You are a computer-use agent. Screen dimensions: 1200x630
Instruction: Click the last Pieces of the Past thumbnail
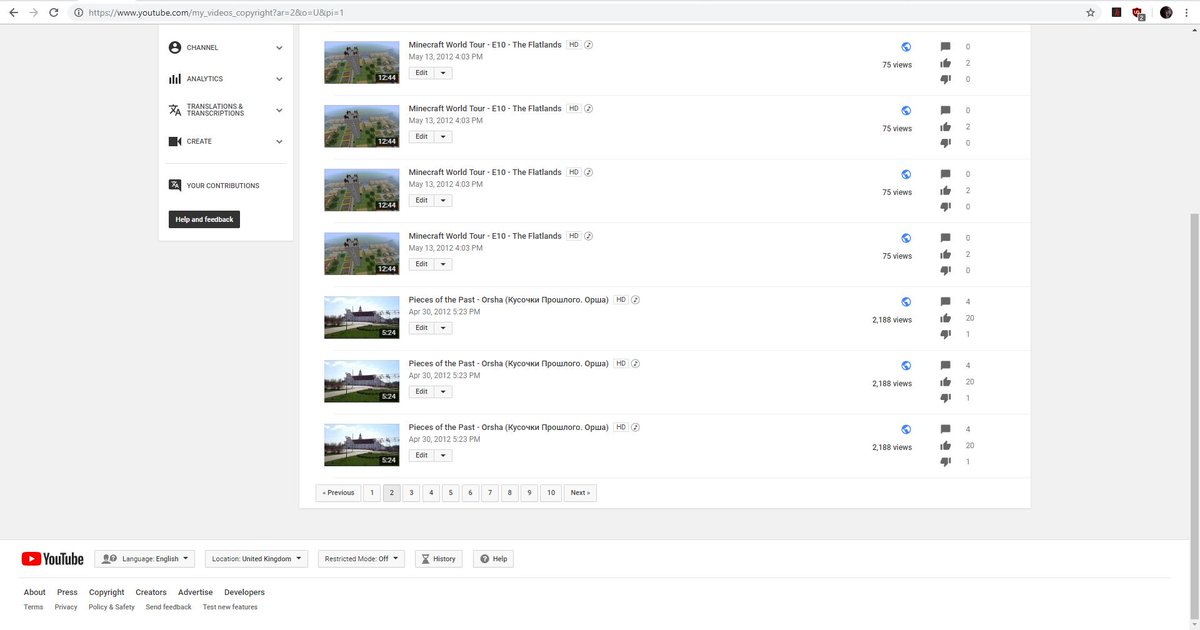[362, 445]
